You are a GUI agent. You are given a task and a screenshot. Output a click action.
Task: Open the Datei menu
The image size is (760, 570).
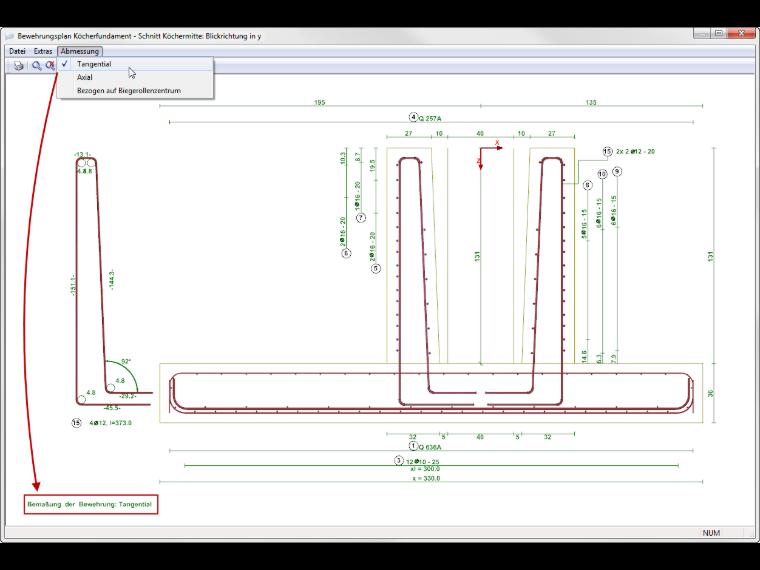(17, 51)
